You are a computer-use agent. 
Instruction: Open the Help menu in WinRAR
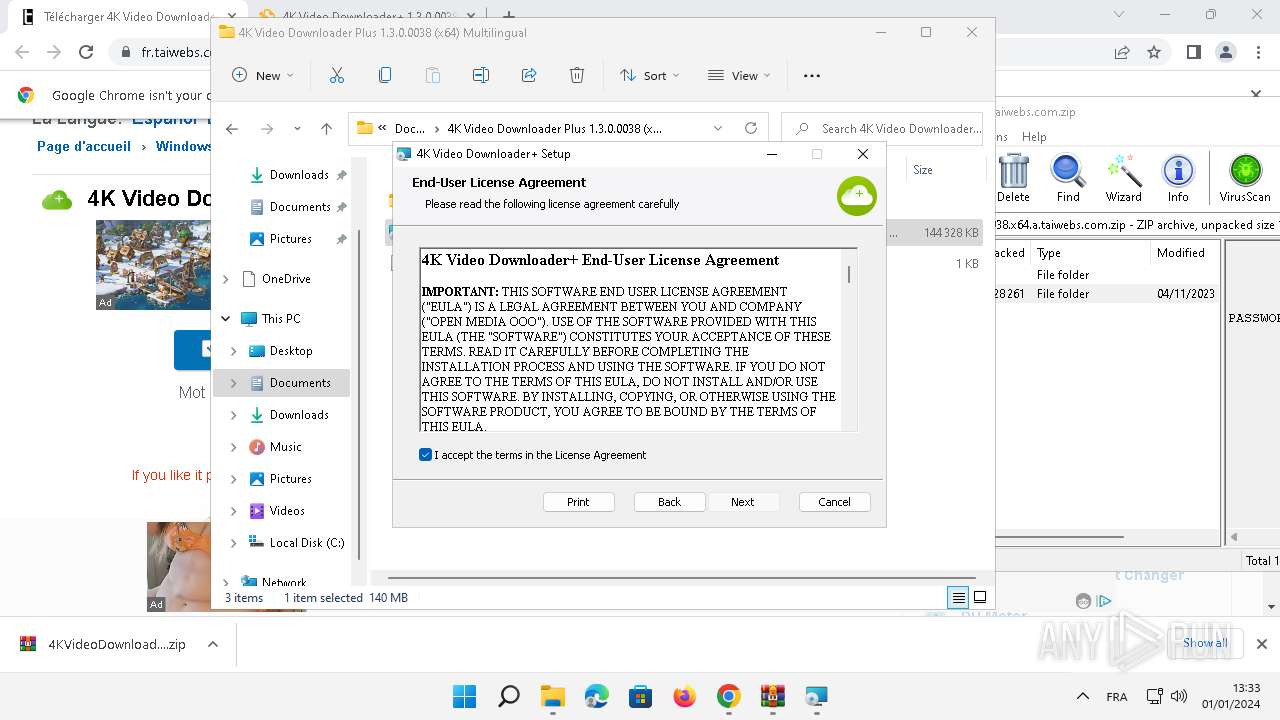click(1034, 137)
